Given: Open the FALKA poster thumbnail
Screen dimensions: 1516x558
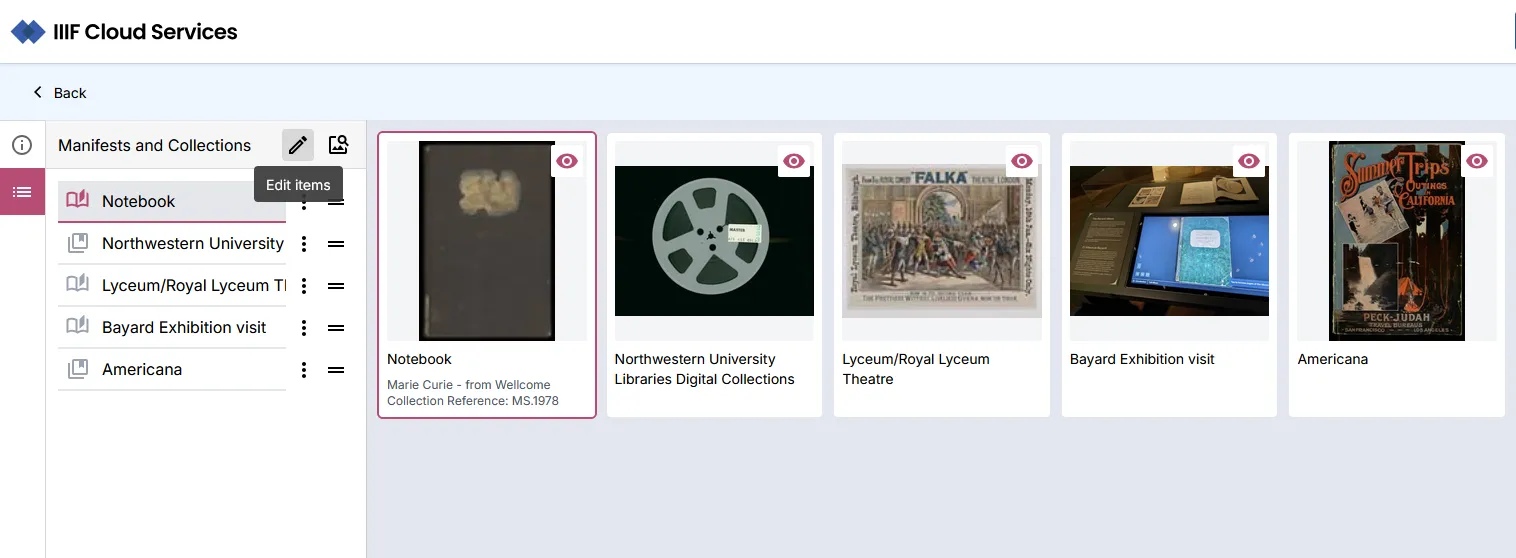Looking at the screenshot, I should click(942, 241).
